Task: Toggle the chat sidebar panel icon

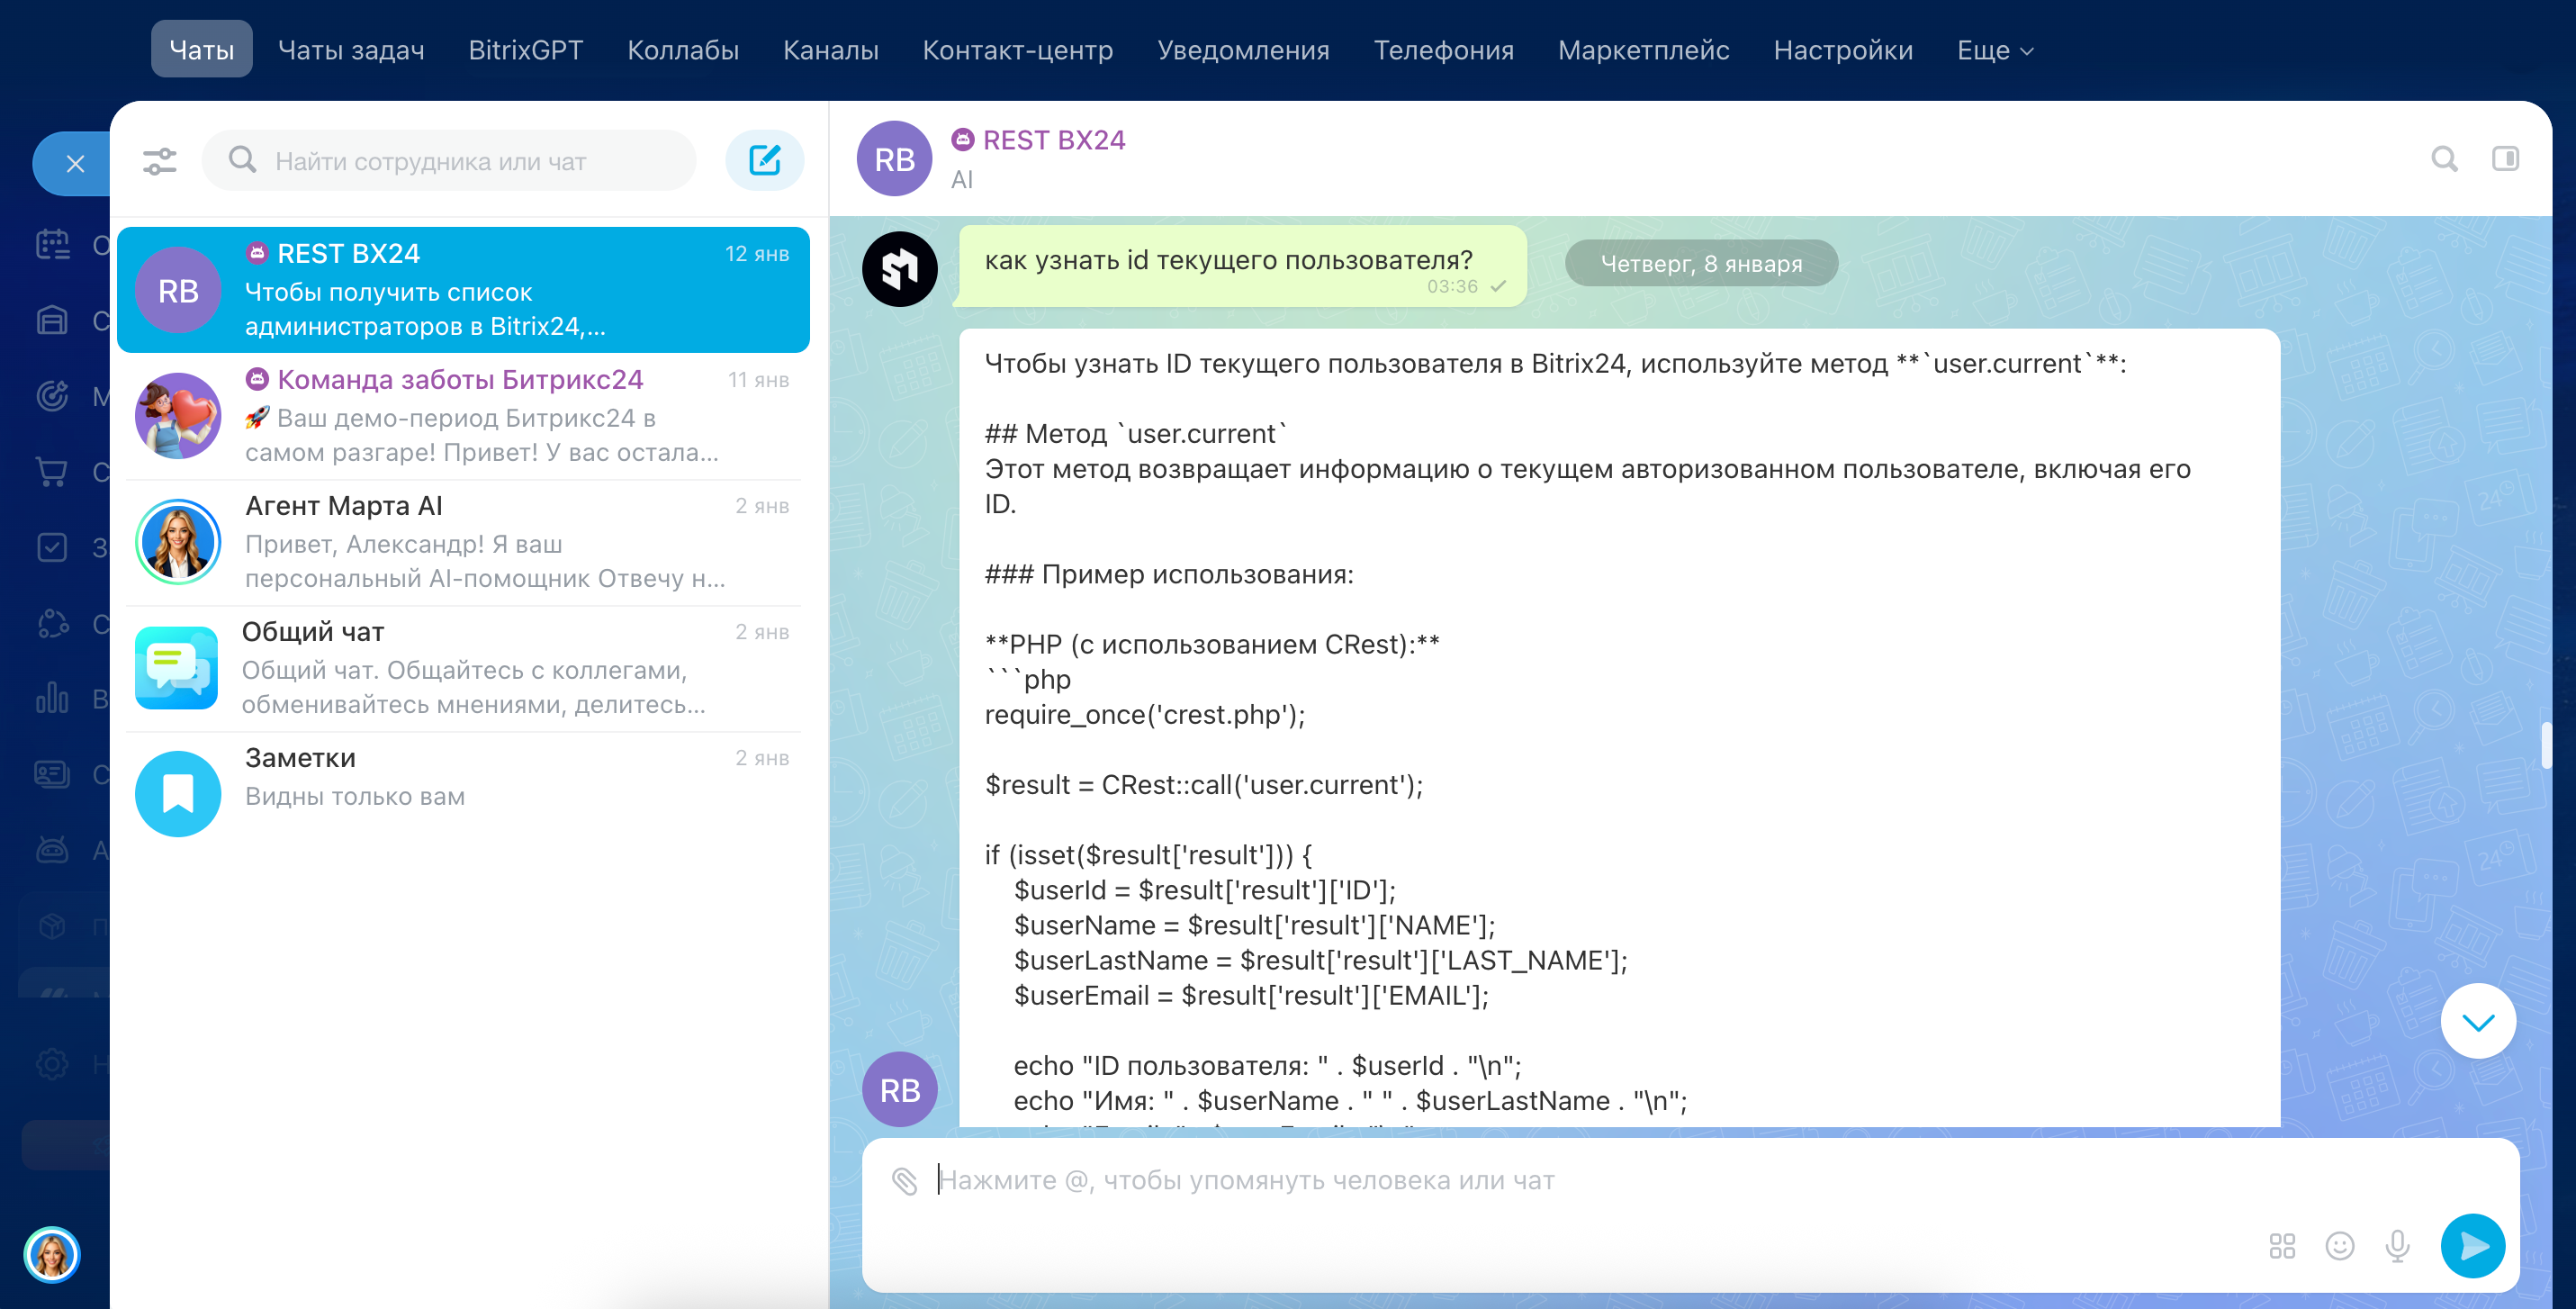Action: (2505, 159)
